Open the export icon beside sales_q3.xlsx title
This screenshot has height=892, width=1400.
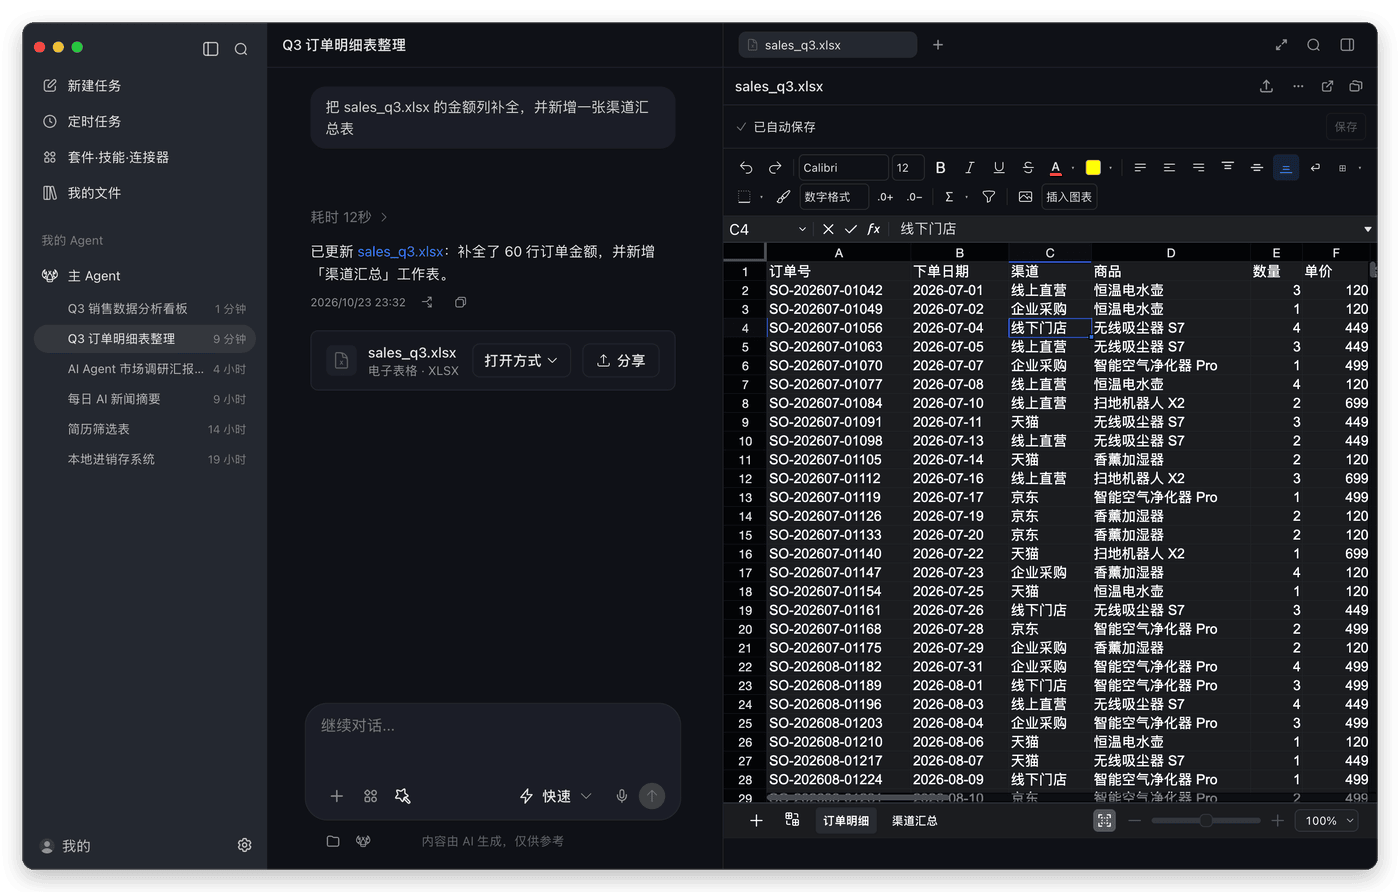[x=1266, y=86]
